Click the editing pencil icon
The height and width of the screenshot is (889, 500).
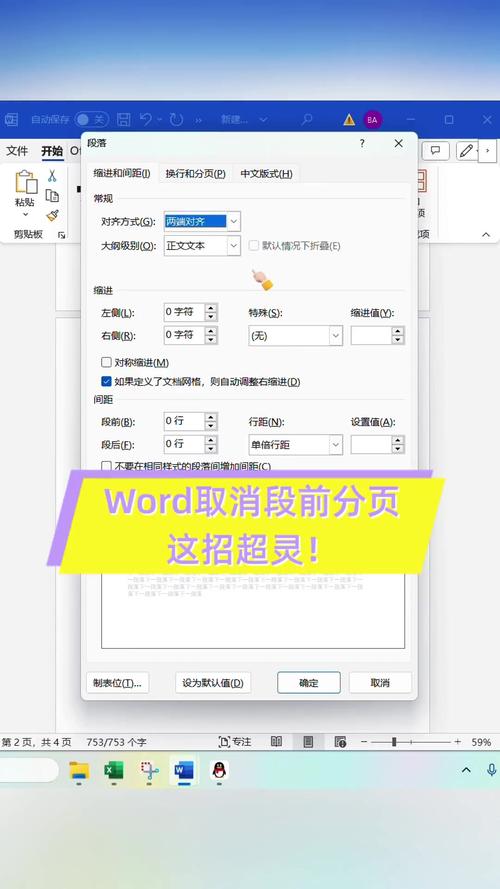coord(467,150)
